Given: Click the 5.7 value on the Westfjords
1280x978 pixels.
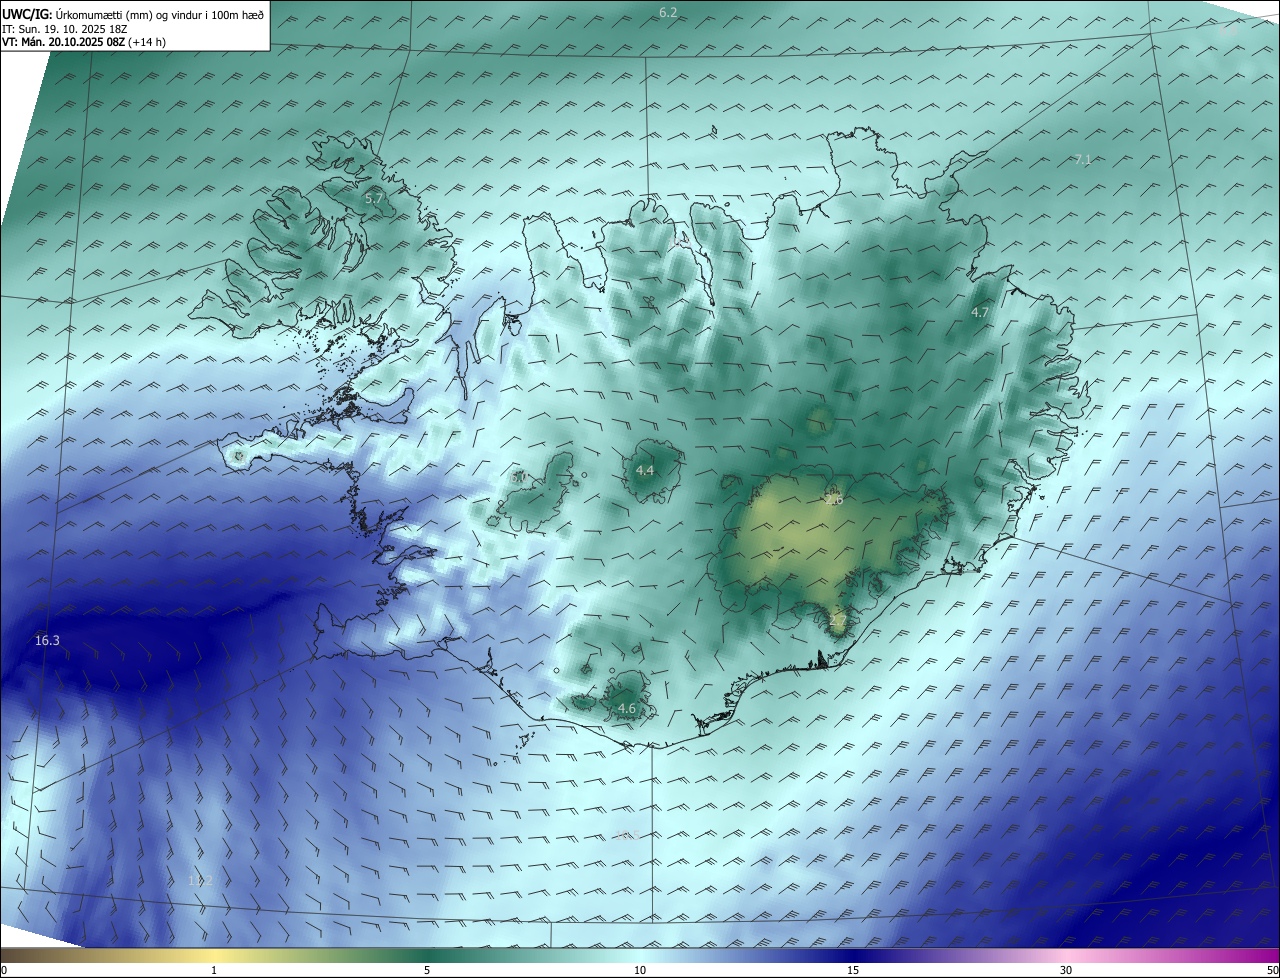Looking at the screenshot, I should (x=374, y=199).
